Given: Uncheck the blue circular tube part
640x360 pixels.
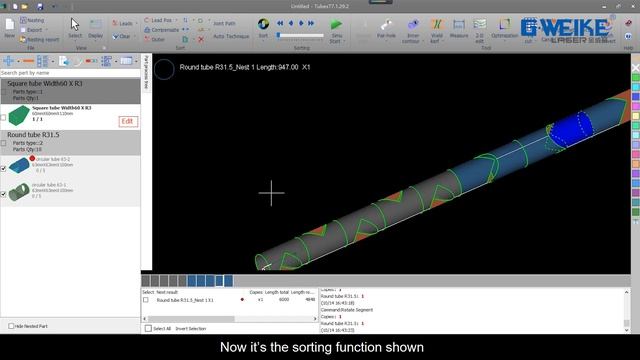Looking at the screenshot, I should pos(4,169).
